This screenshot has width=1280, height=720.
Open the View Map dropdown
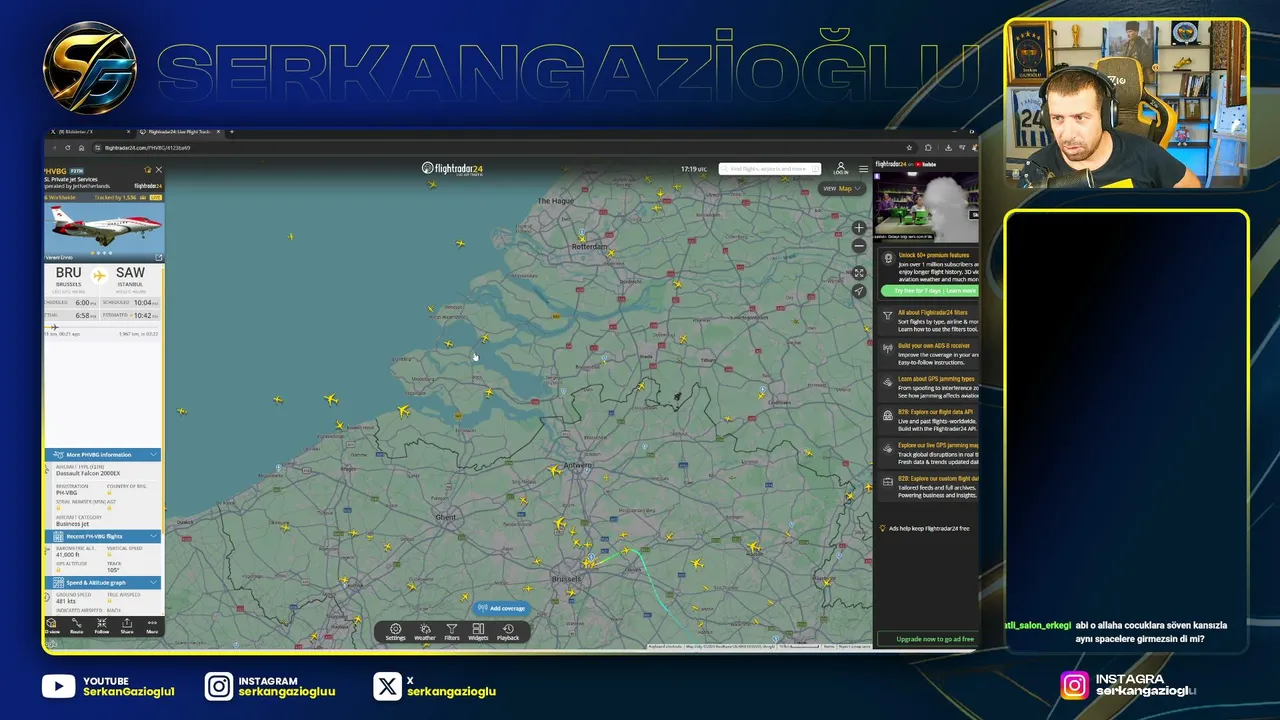click(x=842, y=188)
